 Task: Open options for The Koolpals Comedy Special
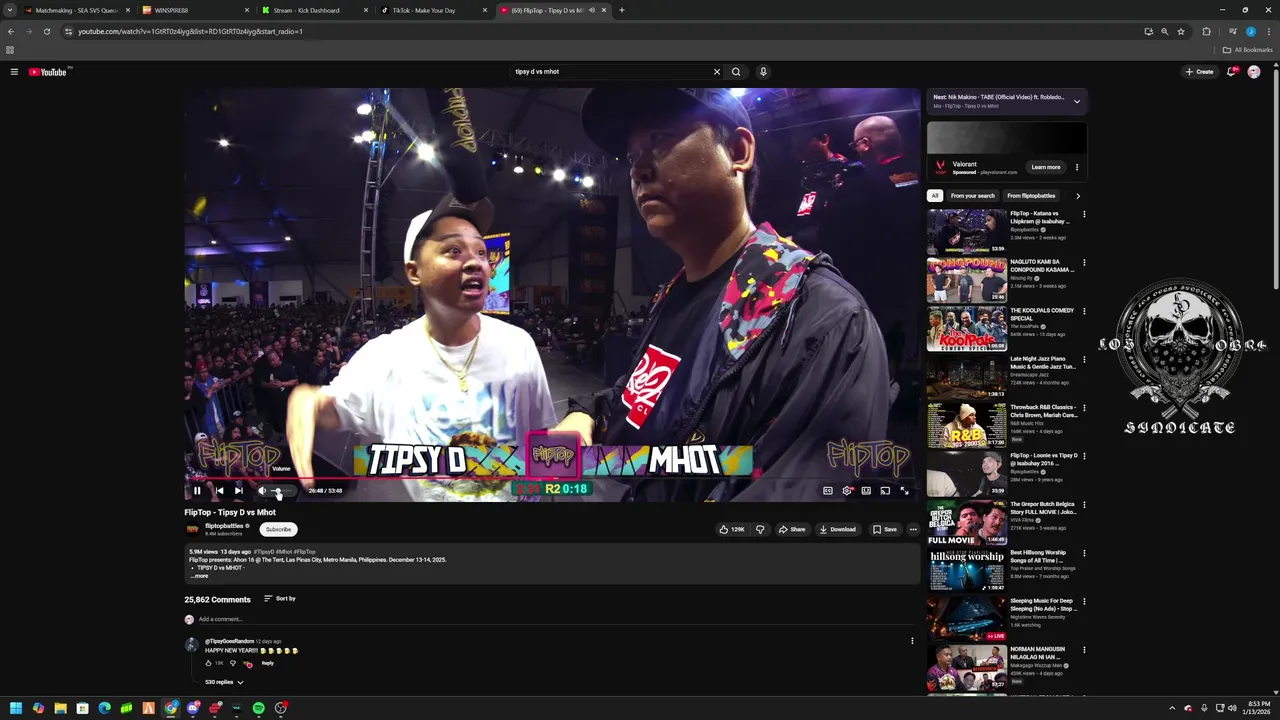pyautogui.click(x=1084, y=311)
